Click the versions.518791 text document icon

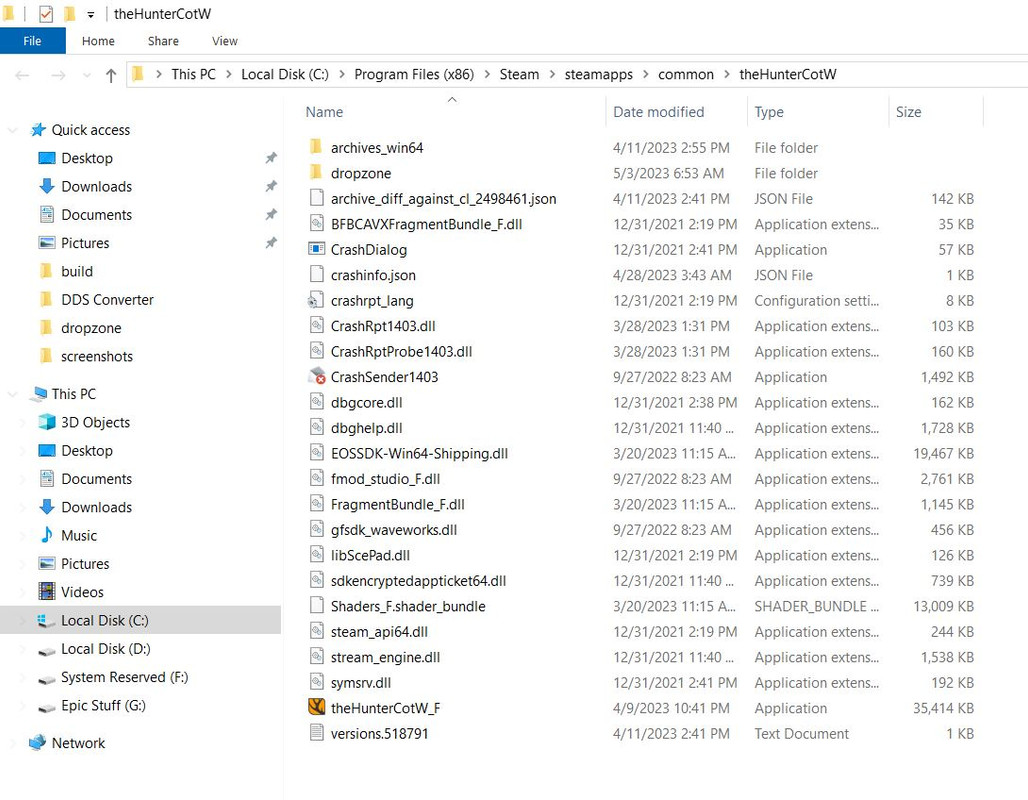316,732
